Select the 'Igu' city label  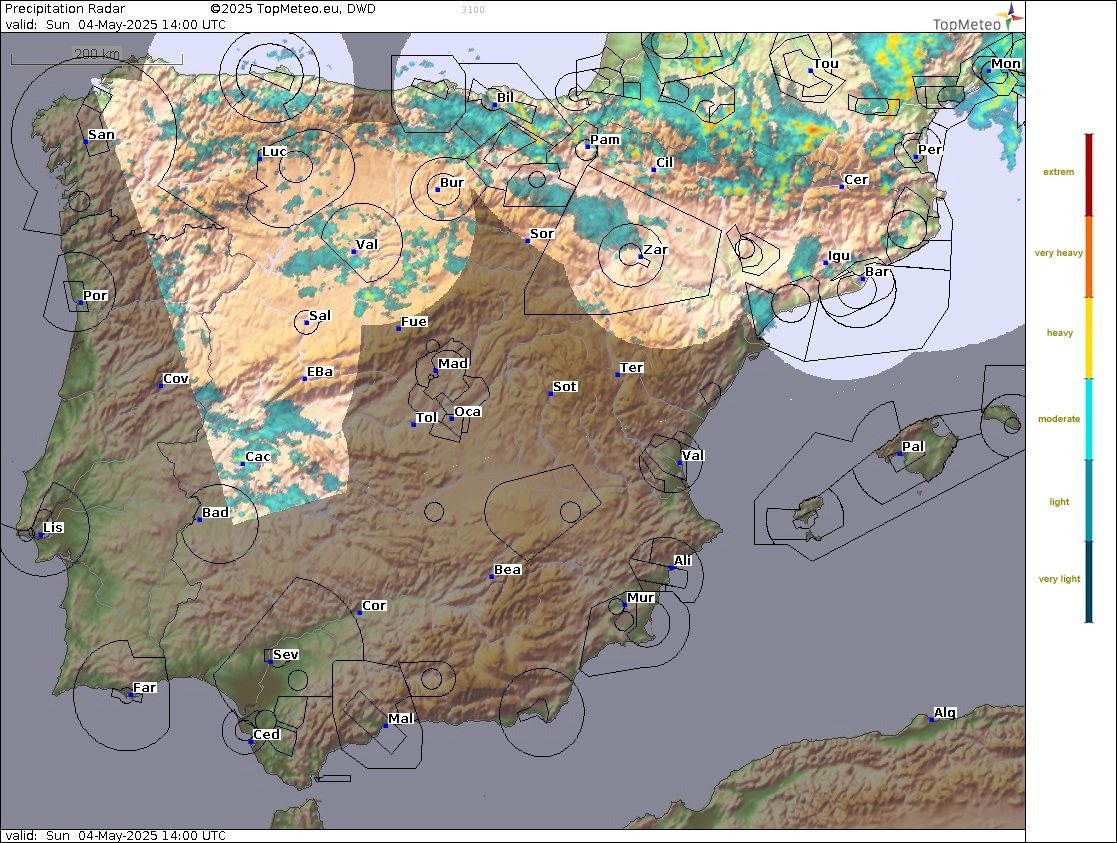tap(838, 256)
